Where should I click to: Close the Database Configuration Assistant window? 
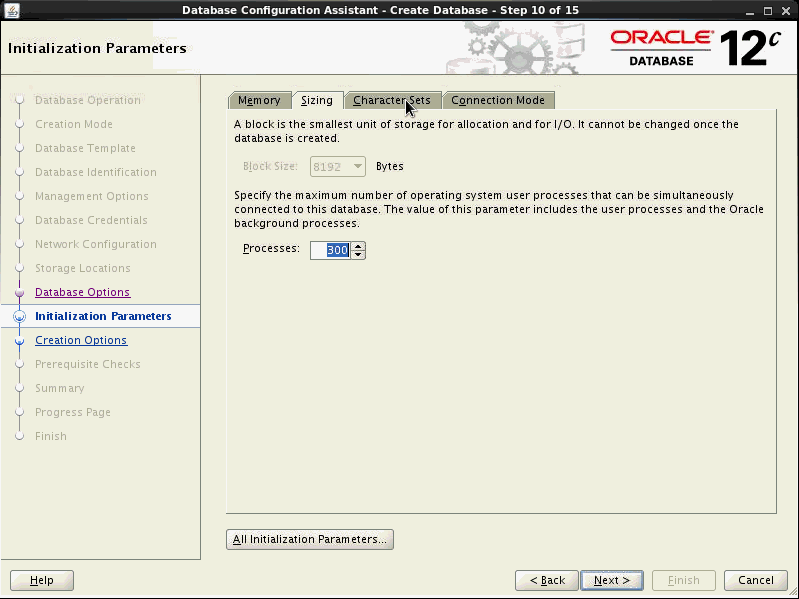pos(786,11)
